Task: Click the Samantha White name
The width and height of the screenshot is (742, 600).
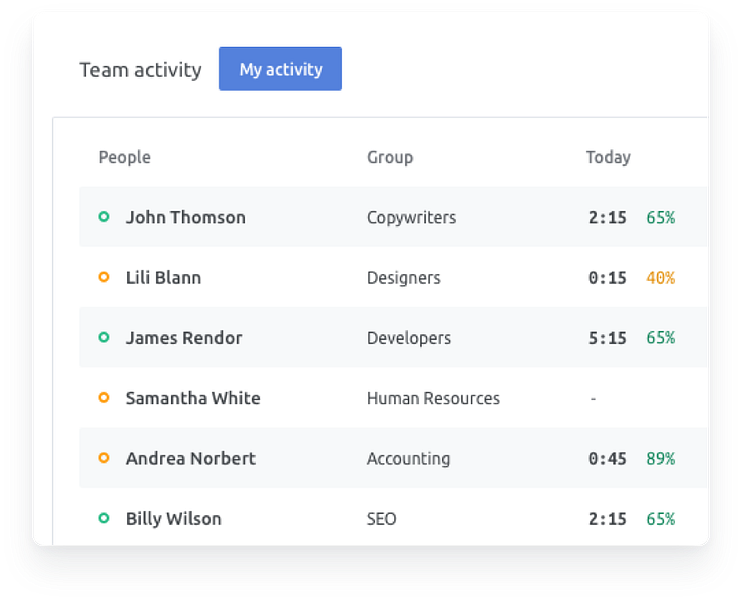Action: point(193,398)
